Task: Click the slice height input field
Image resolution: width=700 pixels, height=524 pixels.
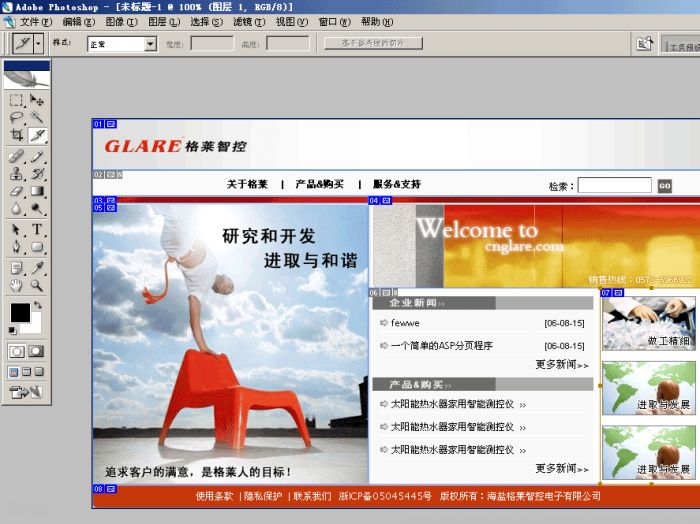Action: pyautogui.click(x=288, y=44)
